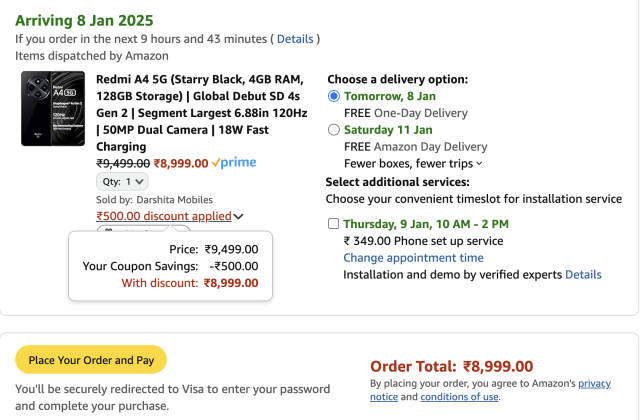Collapse the ₹500.00 discount applied chevron
The width and height of the screenshot is (640, 420).
(x=238, y=216)
